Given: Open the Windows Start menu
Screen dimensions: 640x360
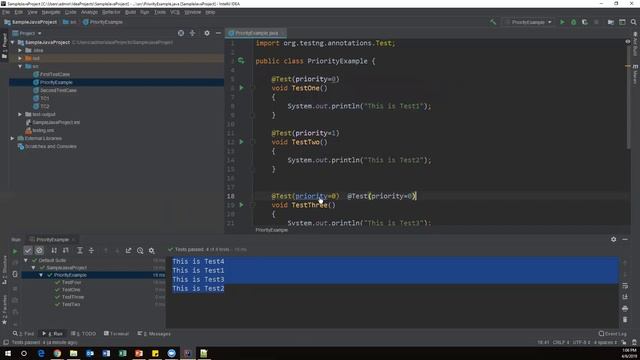Looking at the screenshot, I should coord(8,353).
